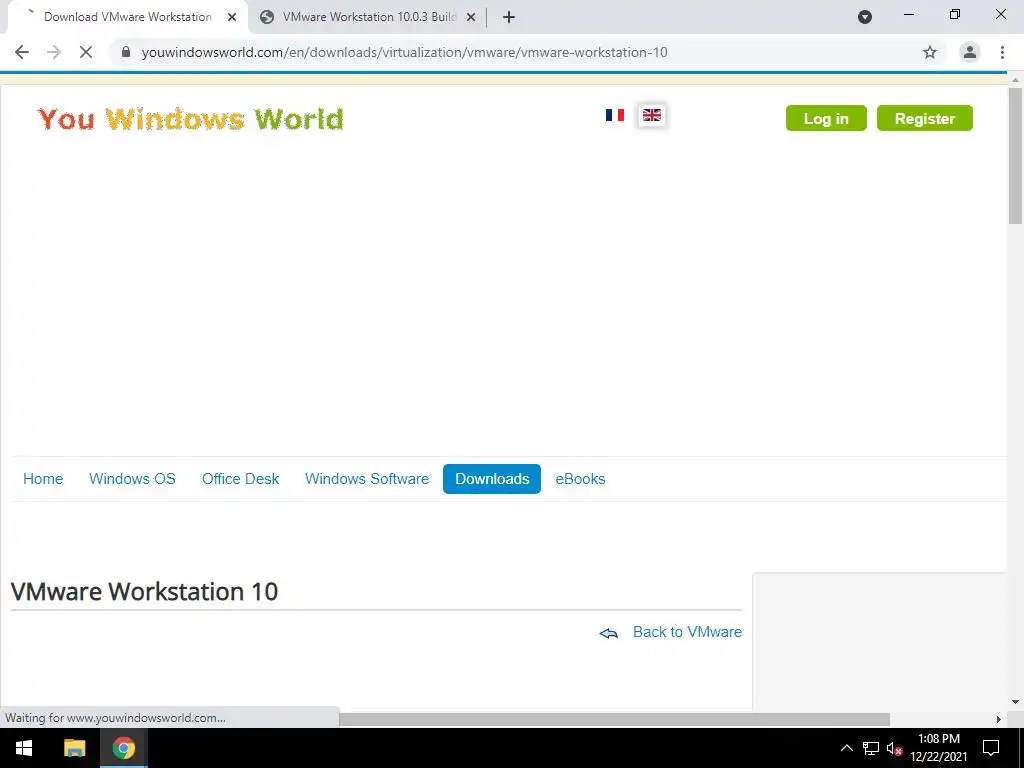Close the Download VMware Workstation tab
1024x768 pixels.
(232, 18)
